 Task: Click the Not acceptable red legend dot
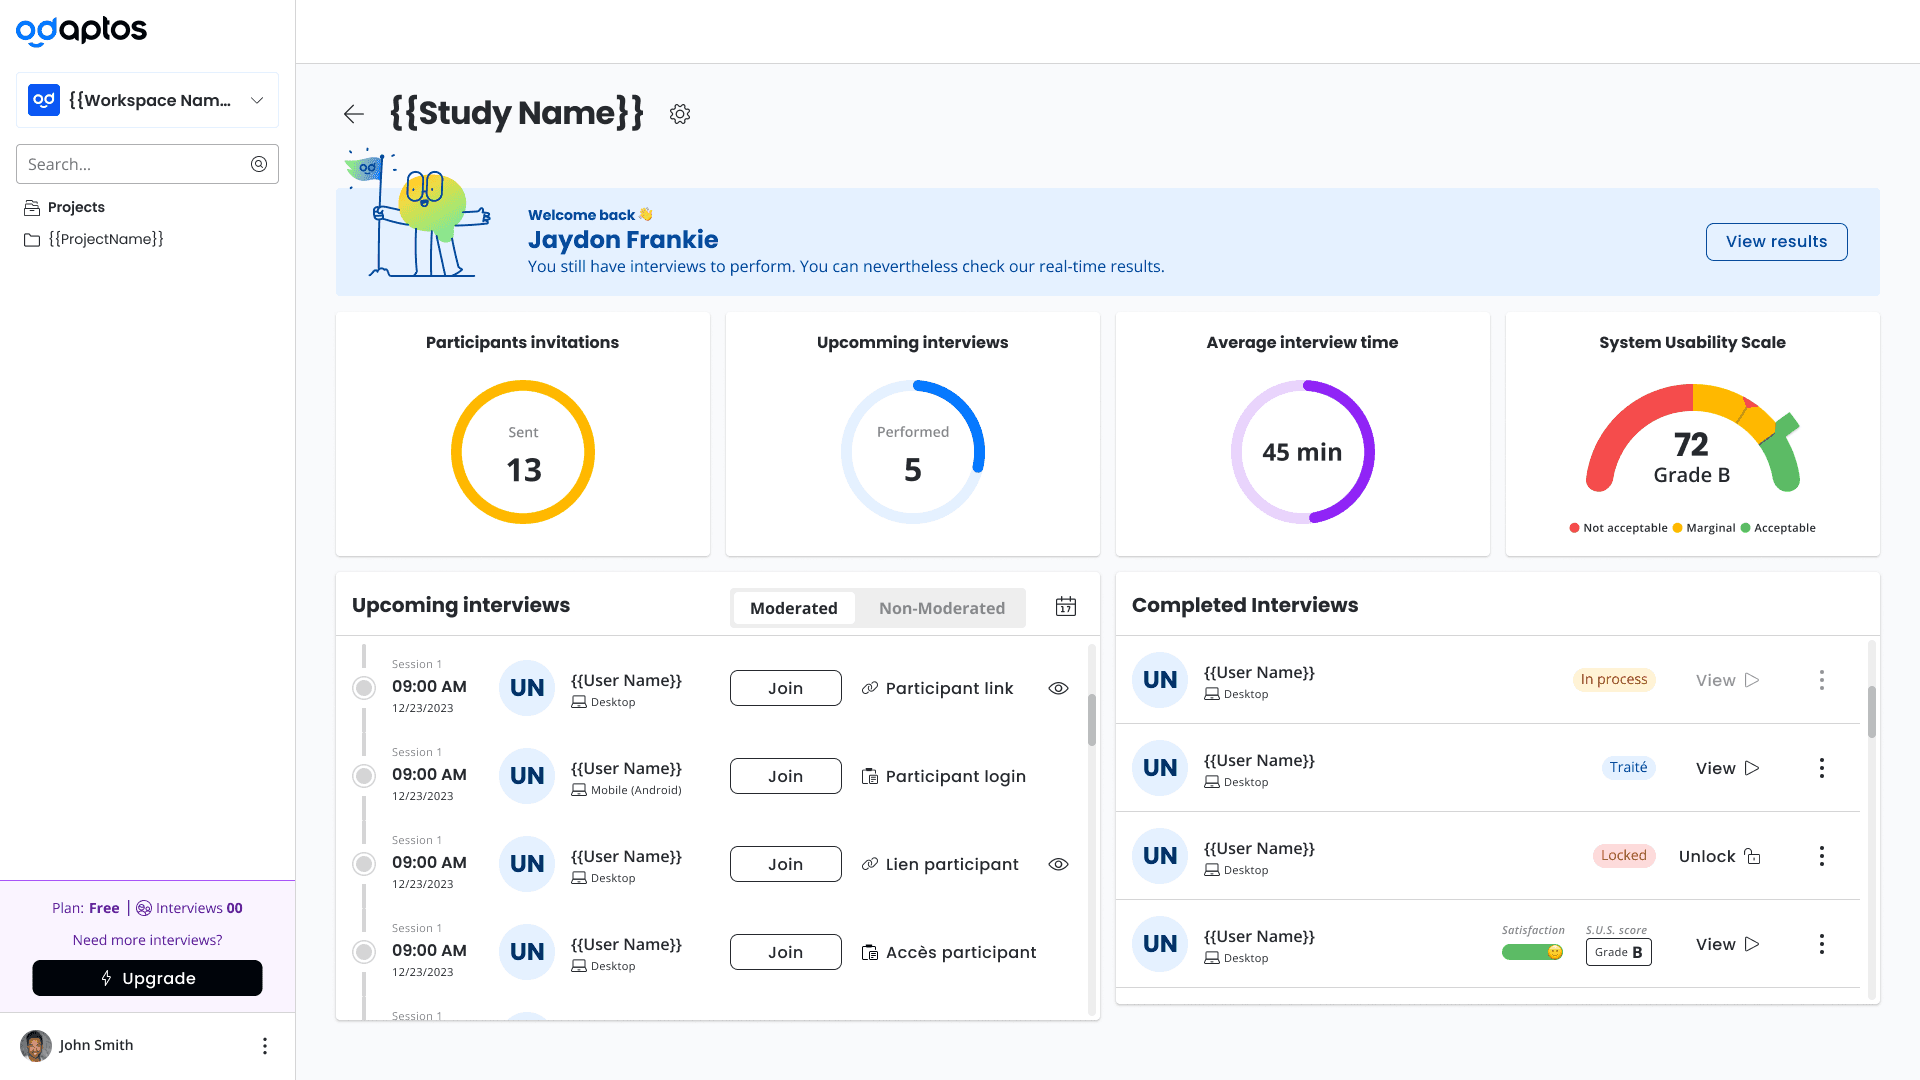pos(1575,528)
